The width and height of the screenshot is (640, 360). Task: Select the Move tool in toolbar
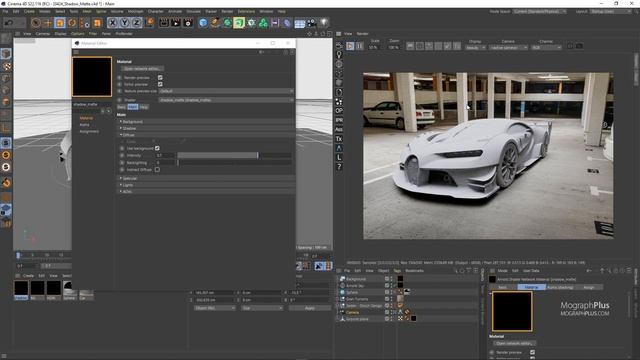pyautogui.click(x=48, y=23)
